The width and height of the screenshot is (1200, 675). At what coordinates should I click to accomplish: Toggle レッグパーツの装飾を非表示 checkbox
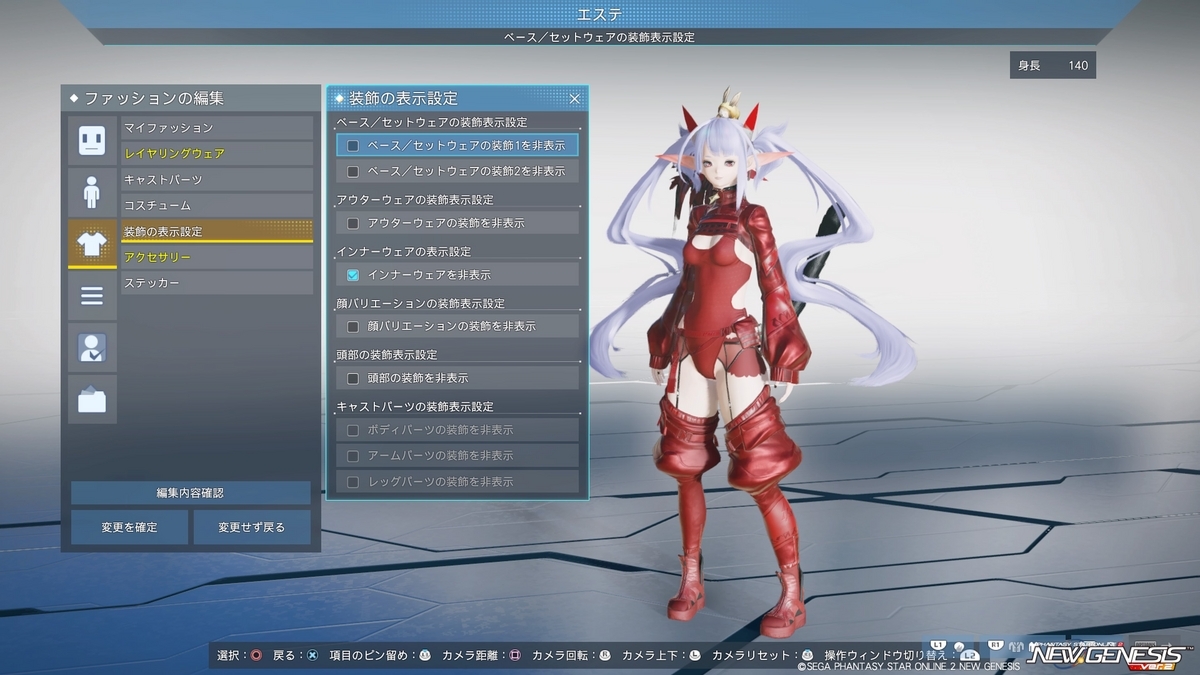(353, 482)
